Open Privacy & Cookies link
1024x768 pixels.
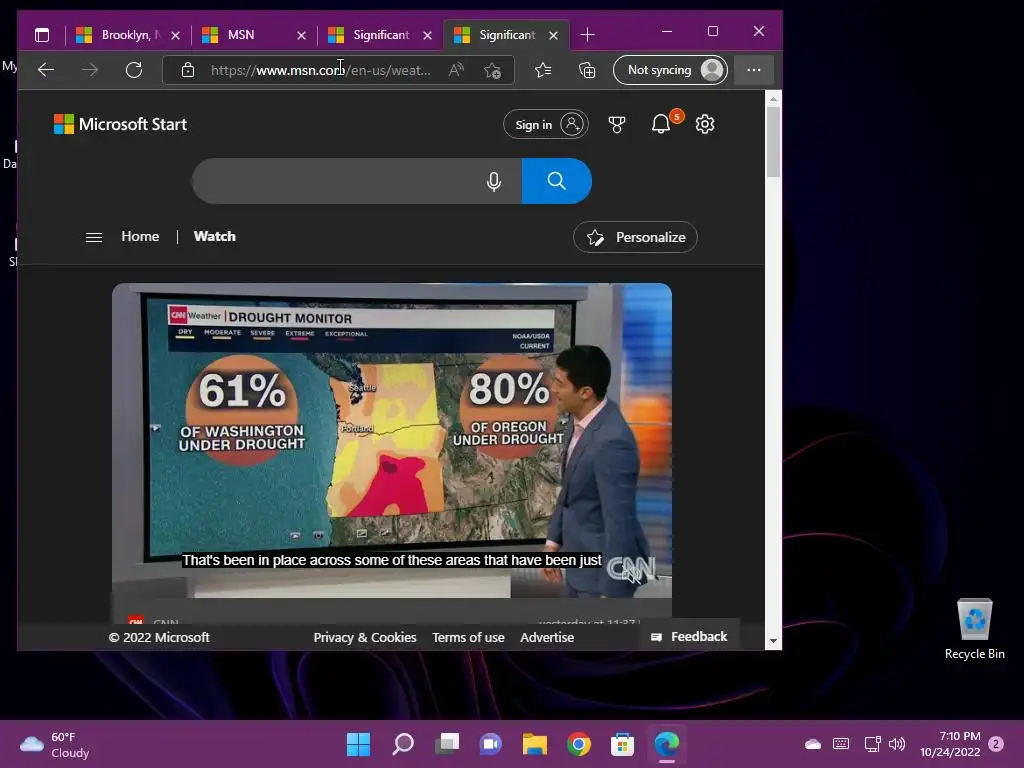click(364, 637)
